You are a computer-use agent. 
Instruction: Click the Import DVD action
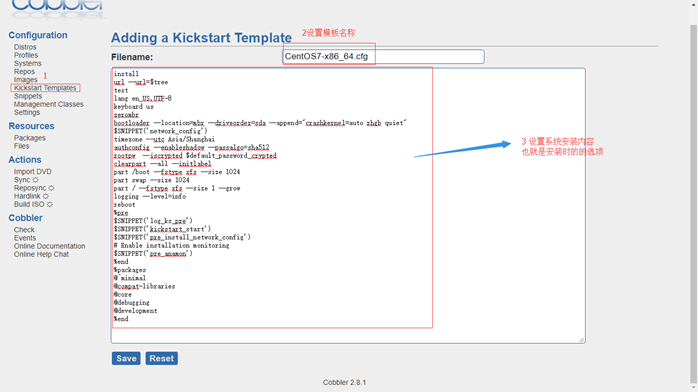(x=32, y=172)
